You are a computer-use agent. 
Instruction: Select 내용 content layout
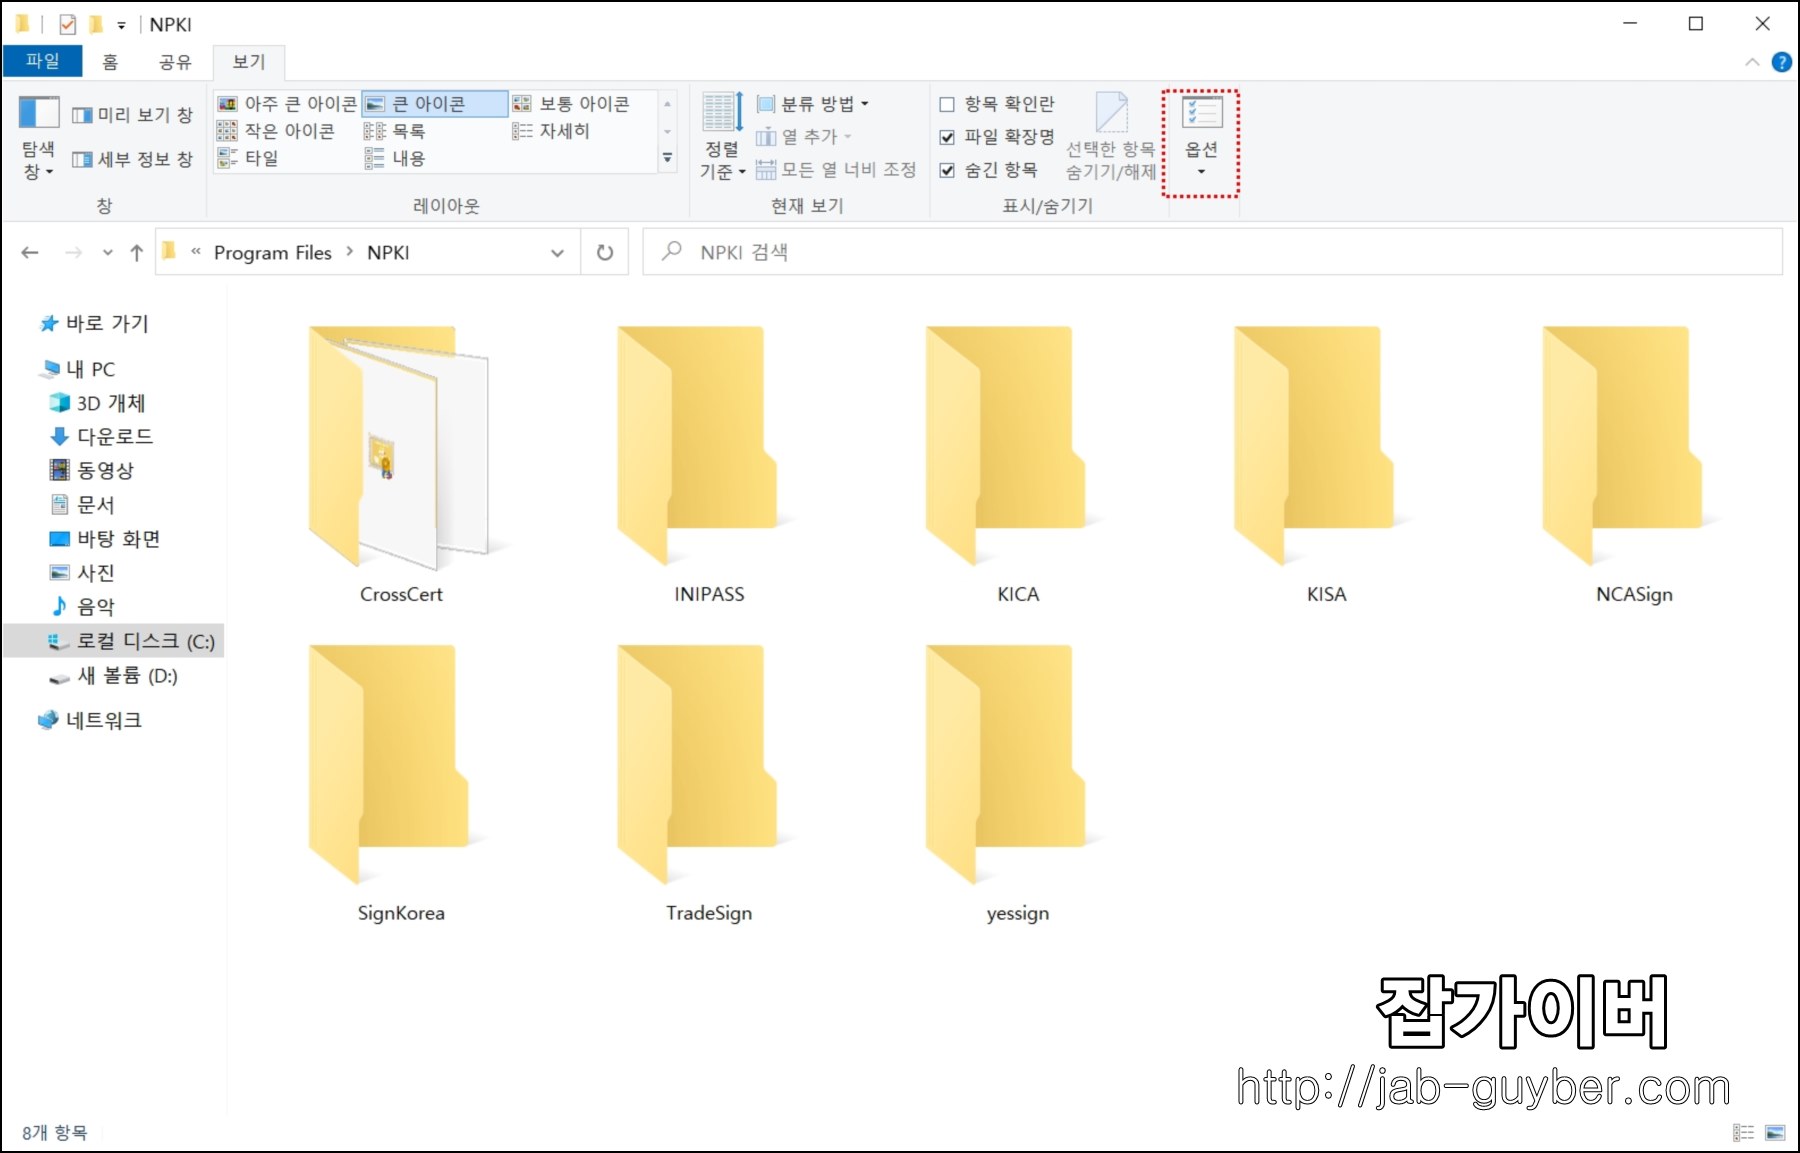click(395, 158)
